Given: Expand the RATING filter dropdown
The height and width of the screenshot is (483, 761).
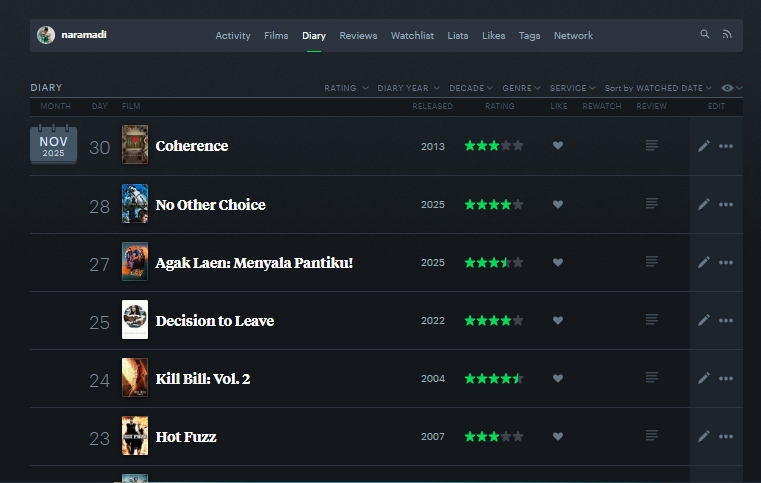Looking at the screenshot, I should (346, 88).
